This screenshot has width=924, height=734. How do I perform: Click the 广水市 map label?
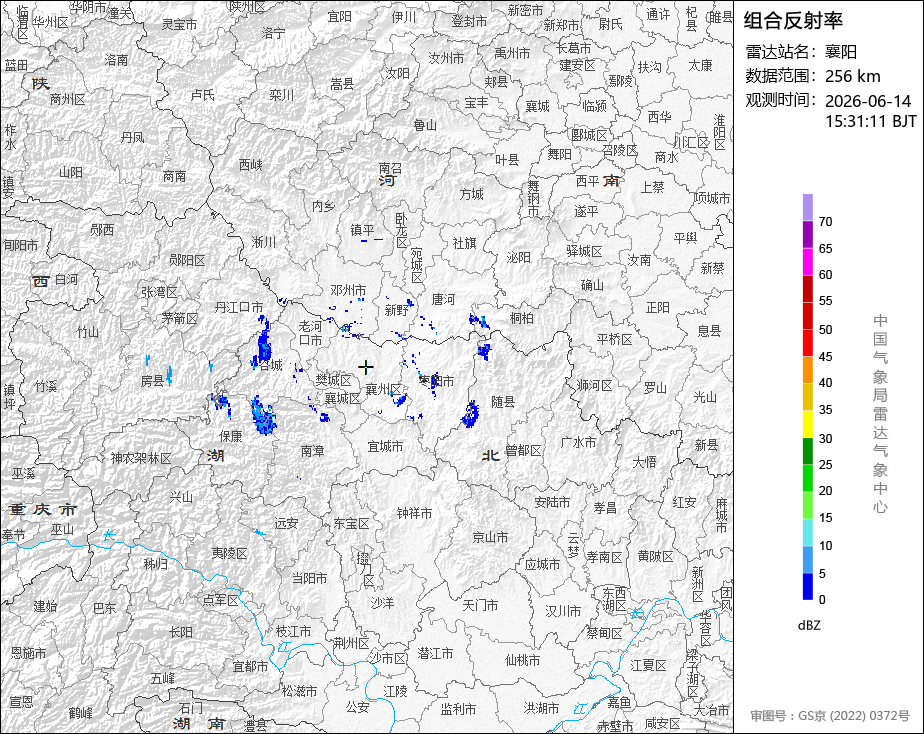[578, 442]
